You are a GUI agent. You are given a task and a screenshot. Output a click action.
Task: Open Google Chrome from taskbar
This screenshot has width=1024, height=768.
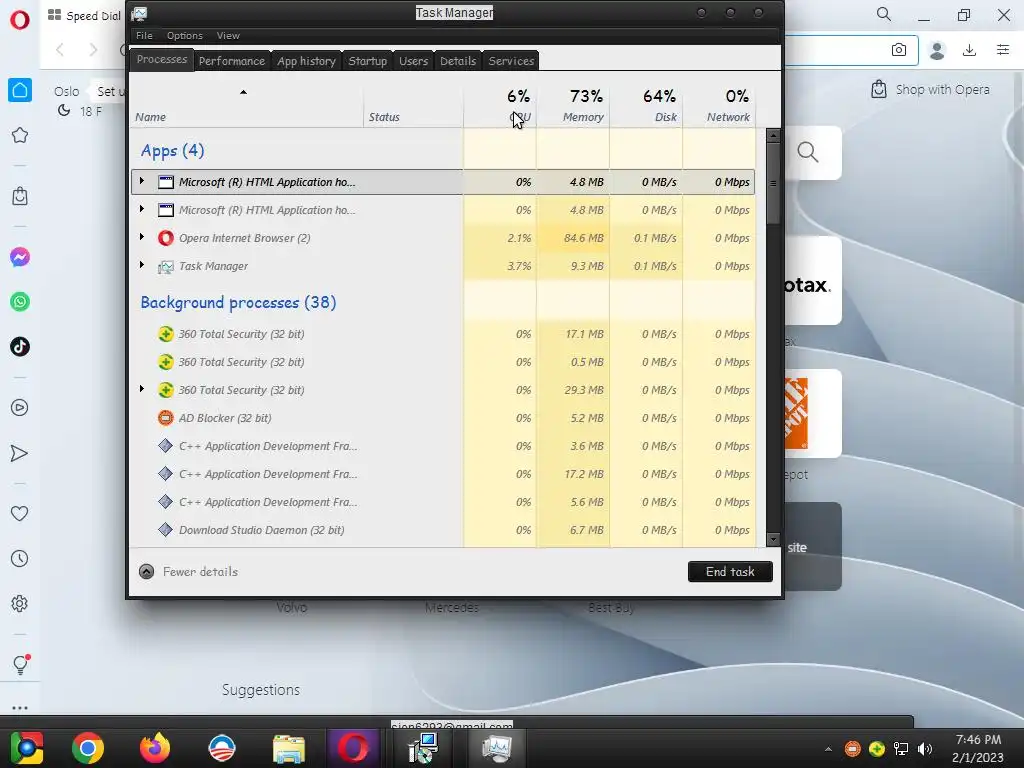(88, 748)
